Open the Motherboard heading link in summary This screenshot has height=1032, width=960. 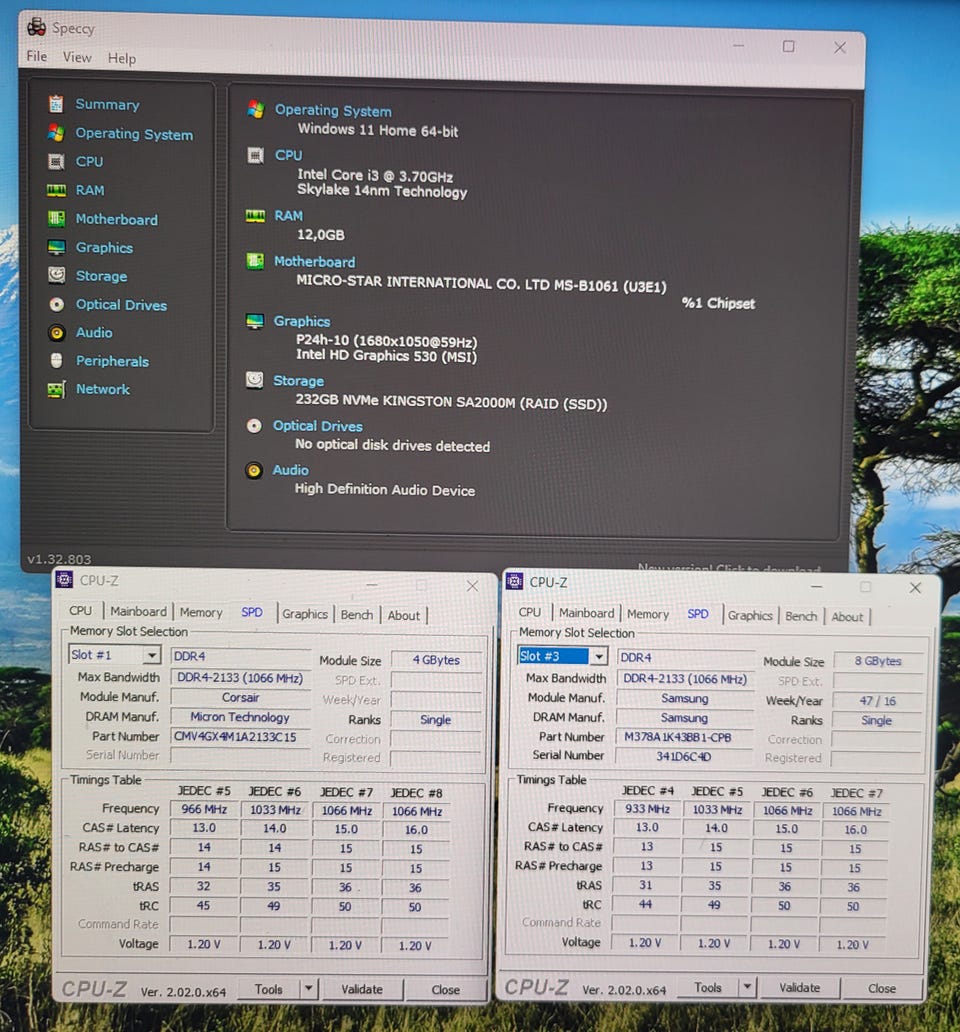pos(315,262)
